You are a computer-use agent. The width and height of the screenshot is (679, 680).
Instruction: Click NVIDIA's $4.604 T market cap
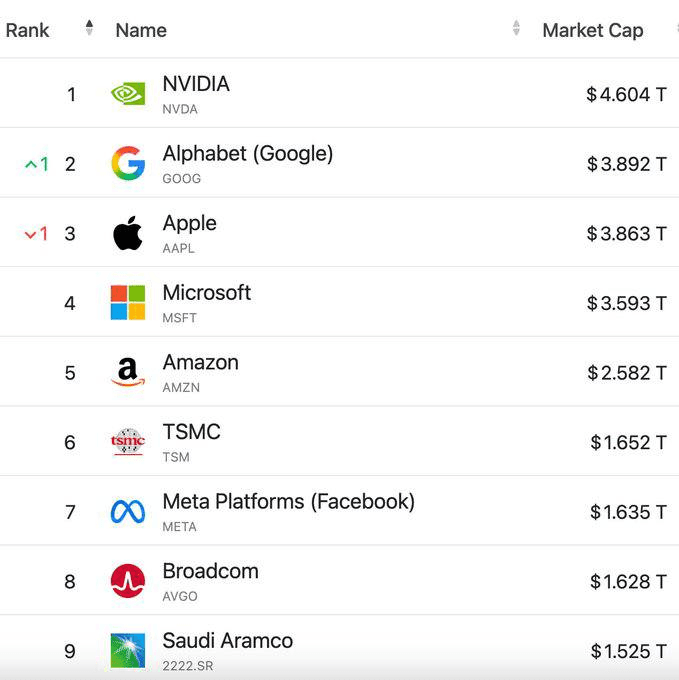(x=626, y=95)
